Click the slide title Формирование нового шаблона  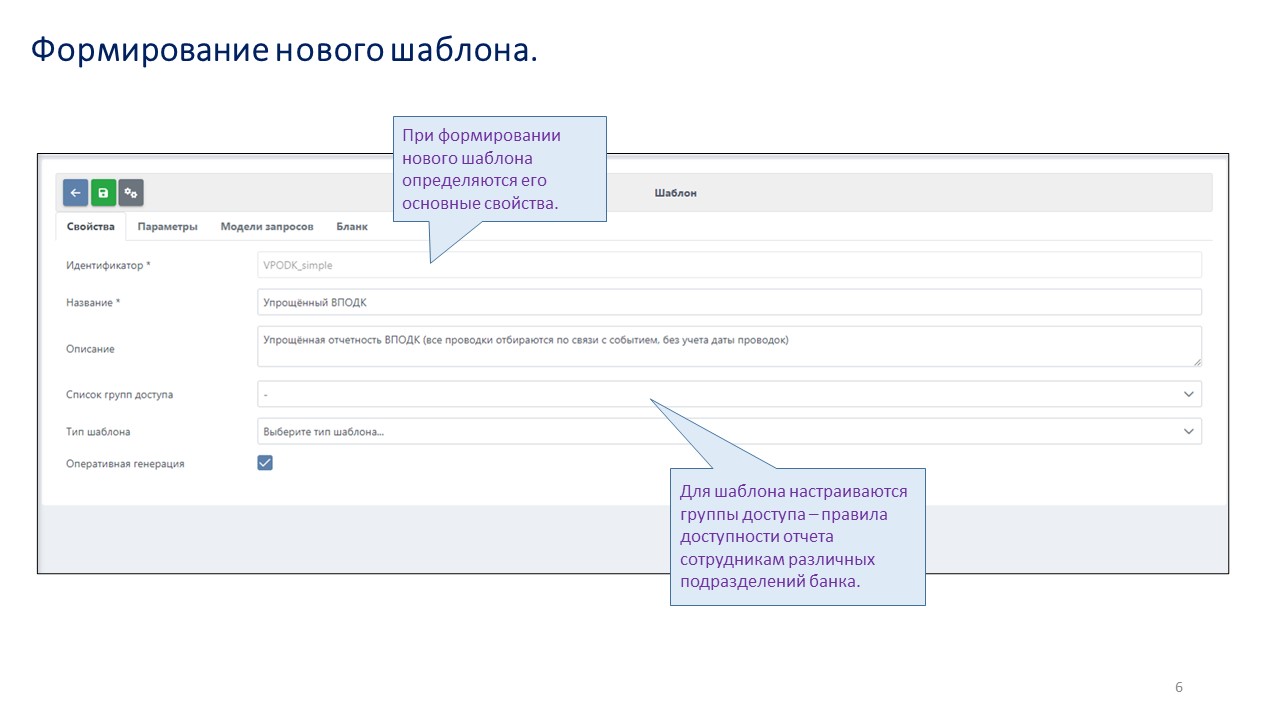click(284, 50)
